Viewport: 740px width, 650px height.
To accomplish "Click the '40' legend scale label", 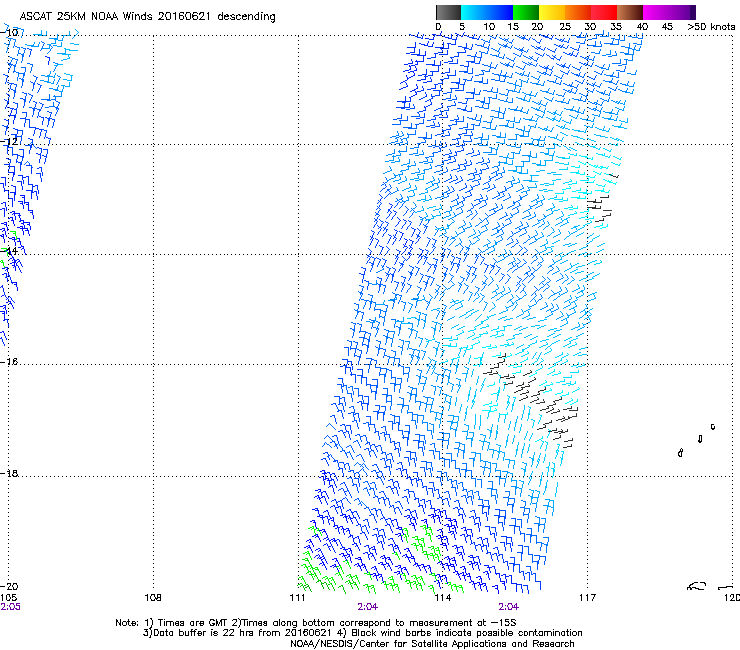I will tap(642, 27).
